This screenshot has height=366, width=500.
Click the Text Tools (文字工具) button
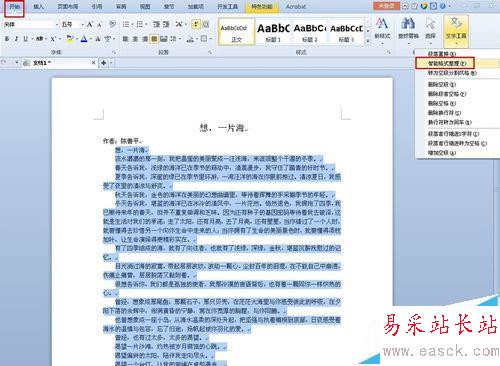(456, 31)
